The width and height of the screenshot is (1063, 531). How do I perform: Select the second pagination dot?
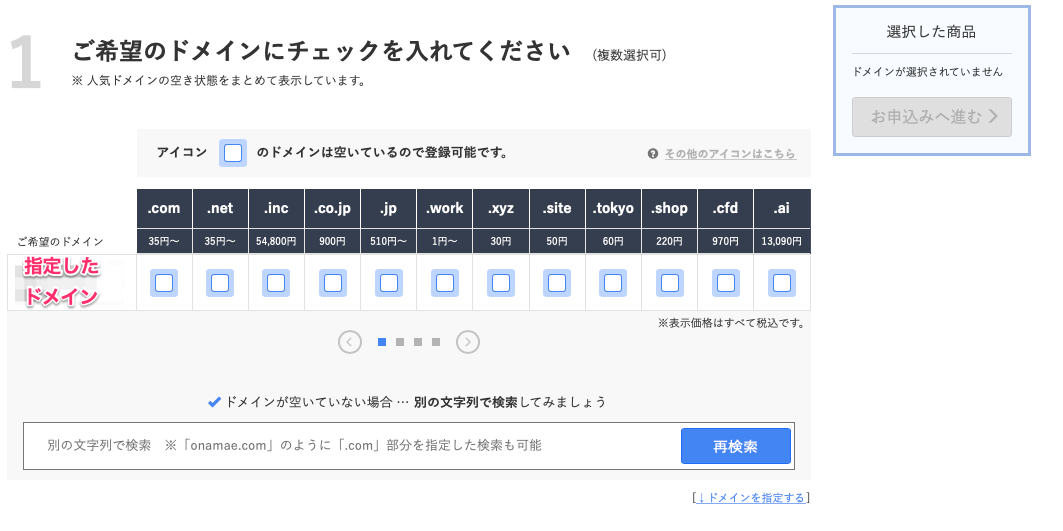click(x=400, y=342)
